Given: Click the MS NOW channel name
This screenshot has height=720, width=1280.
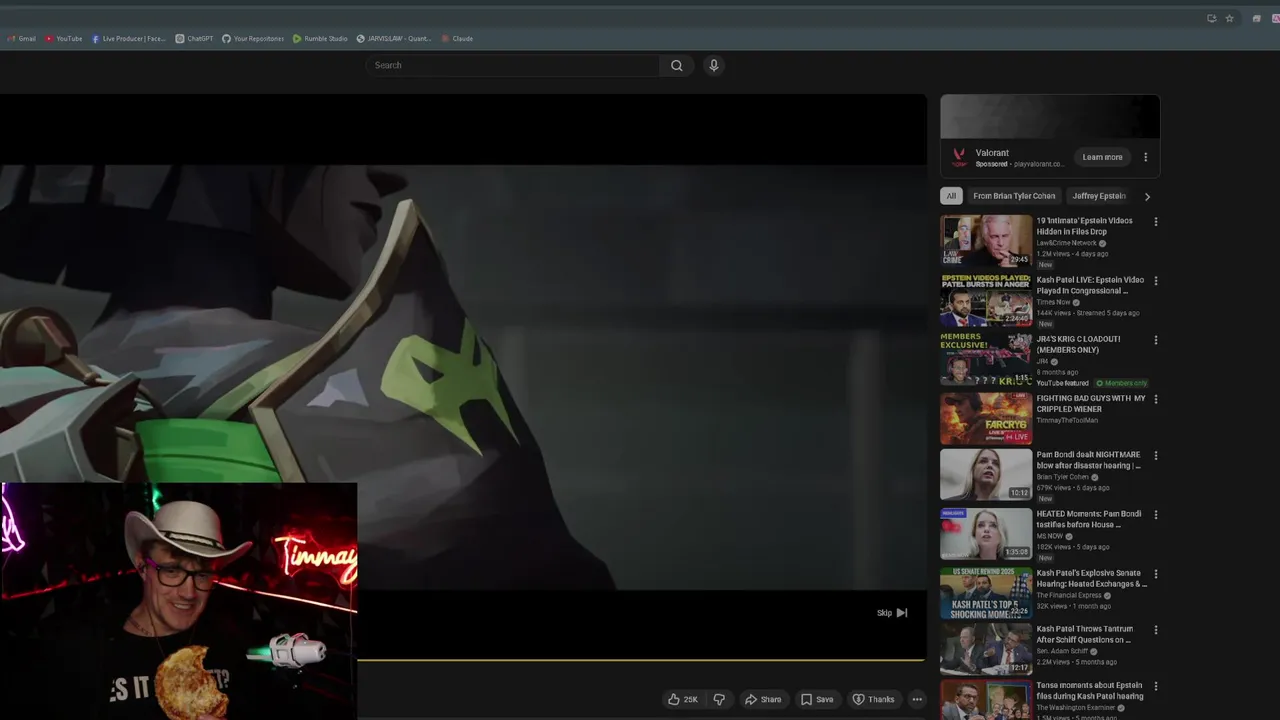Looking at the screenshot, I should (1050, 536).
